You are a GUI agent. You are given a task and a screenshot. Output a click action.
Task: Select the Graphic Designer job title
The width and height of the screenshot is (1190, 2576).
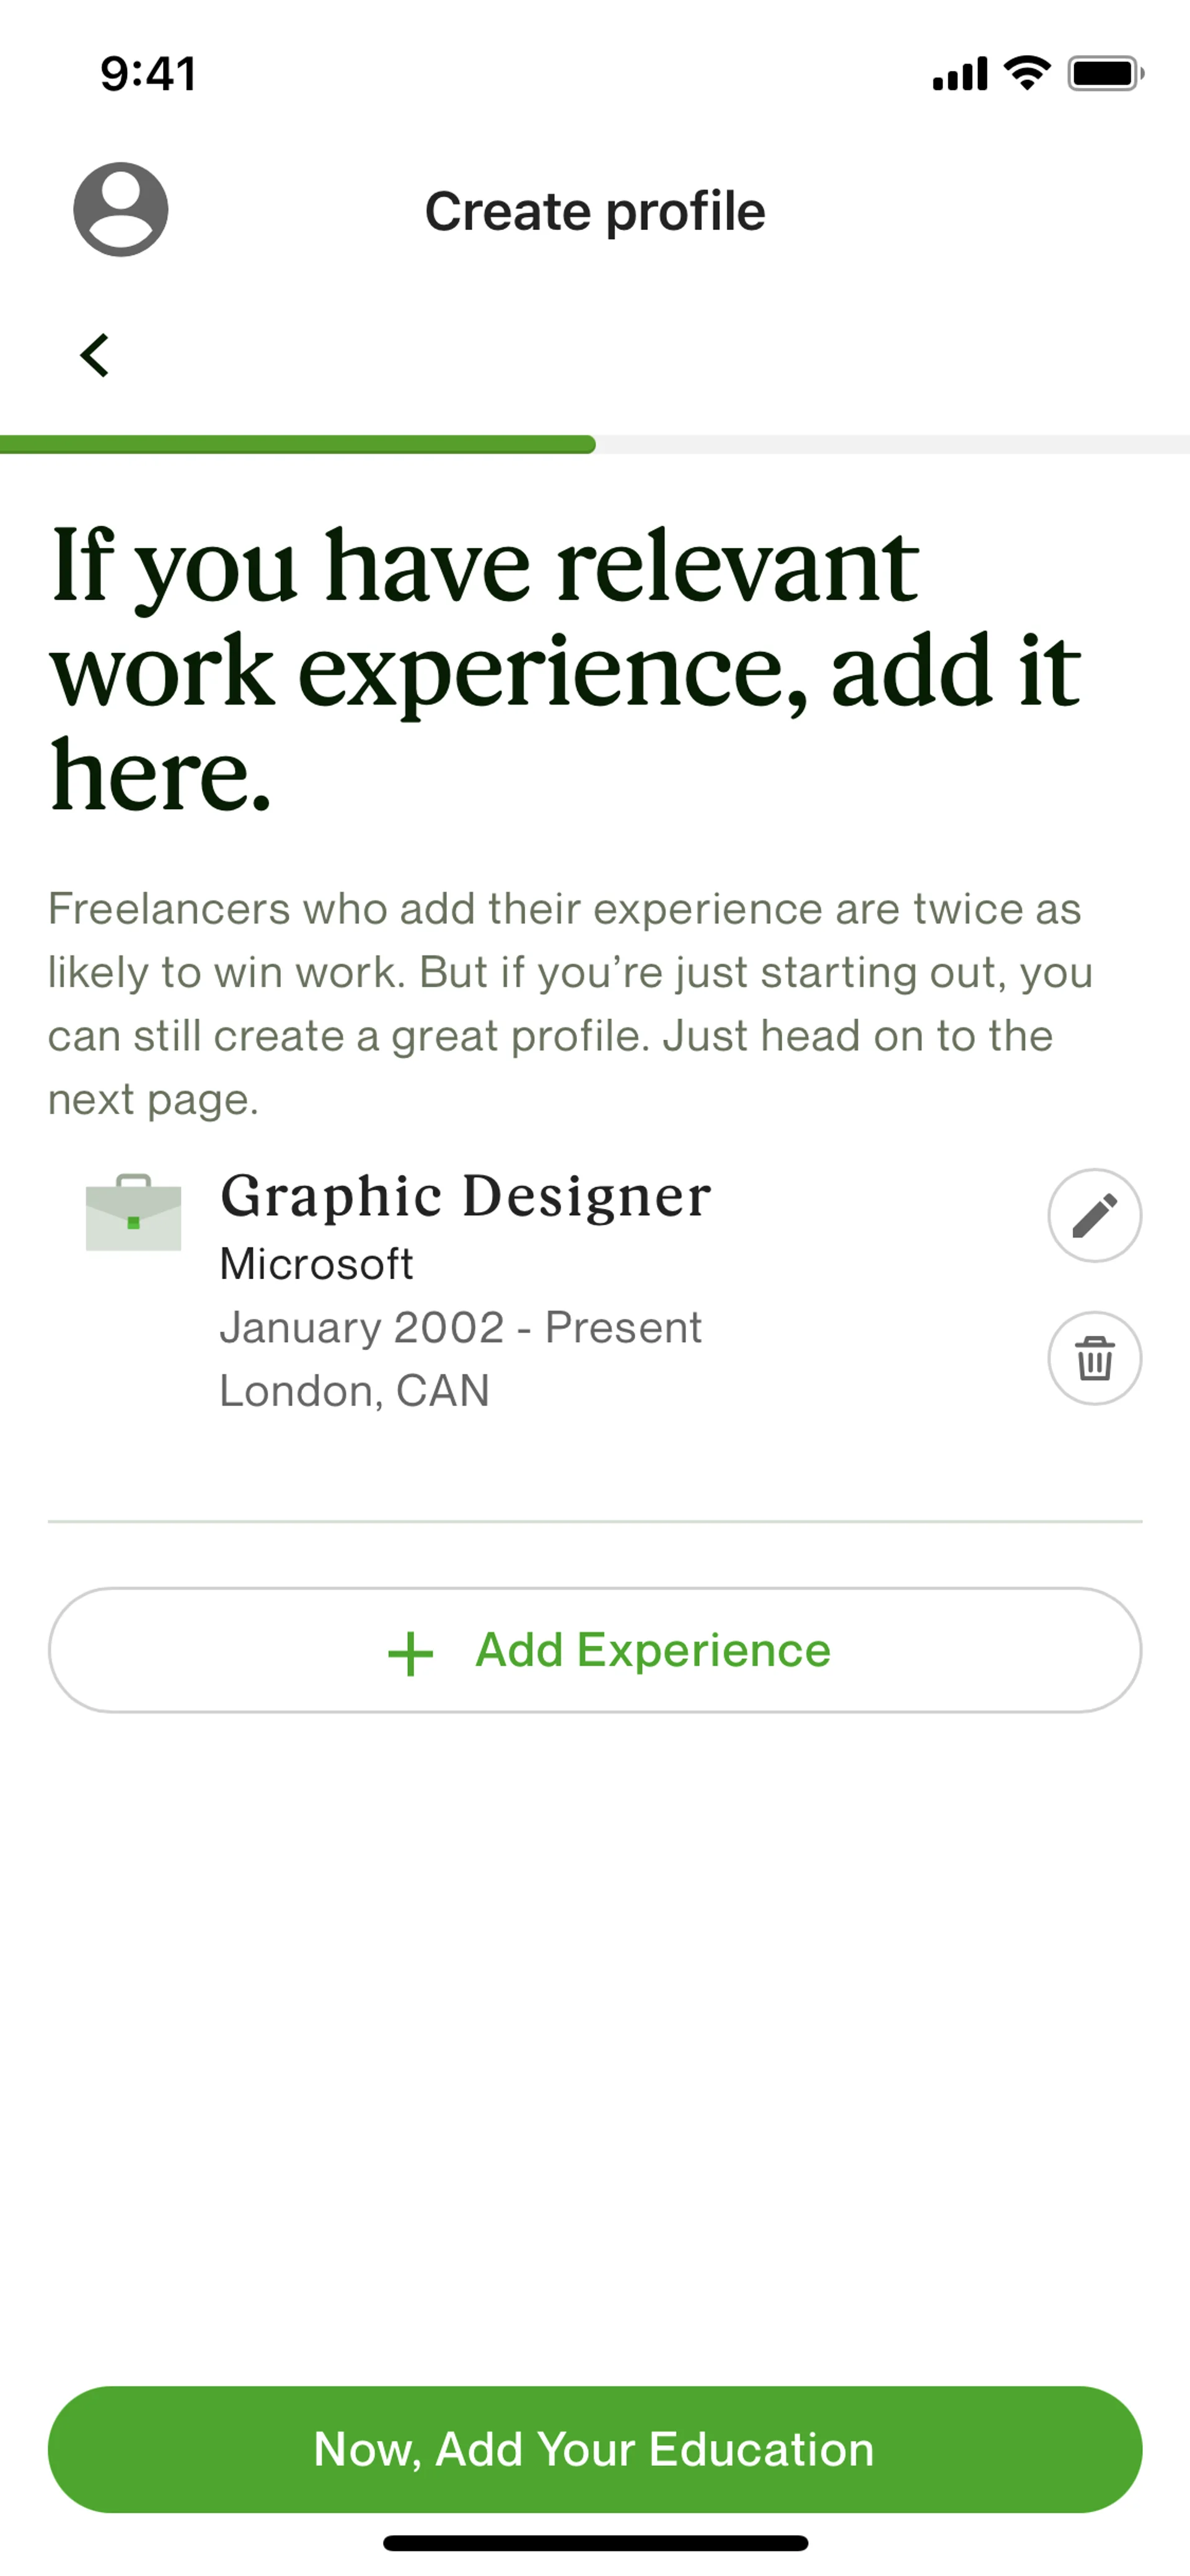[465, 1196]
